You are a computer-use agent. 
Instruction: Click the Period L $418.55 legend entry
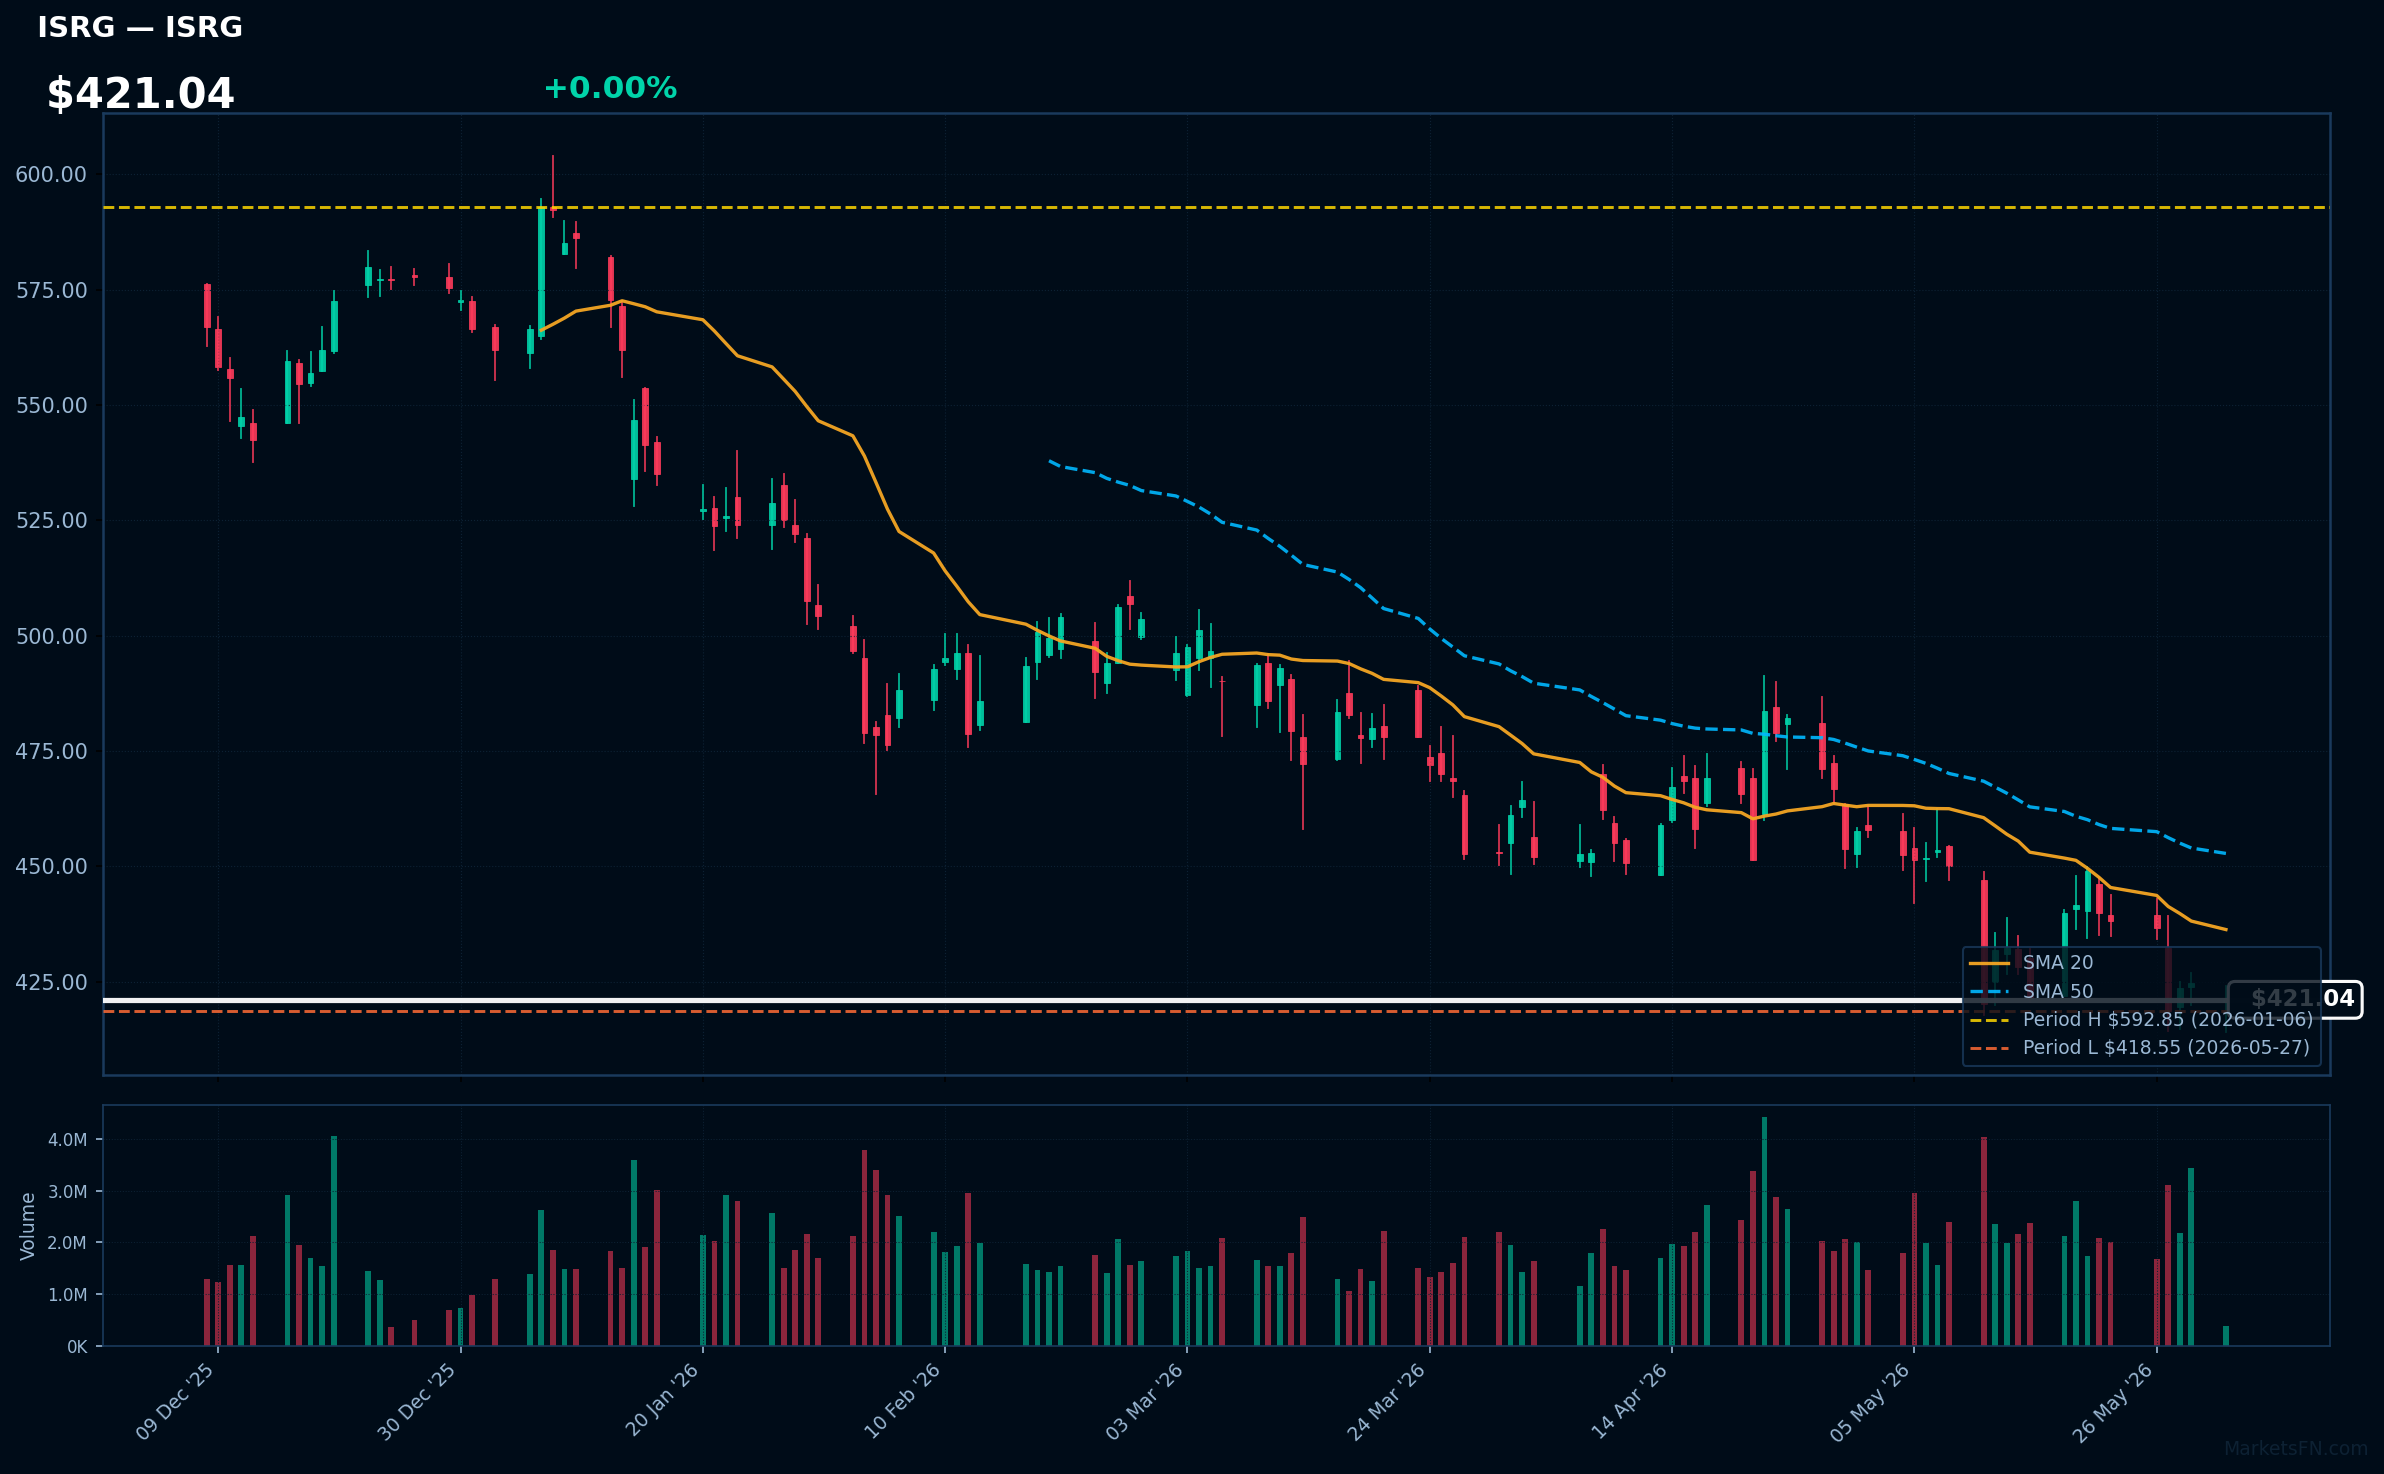tap(2139, 1048)
